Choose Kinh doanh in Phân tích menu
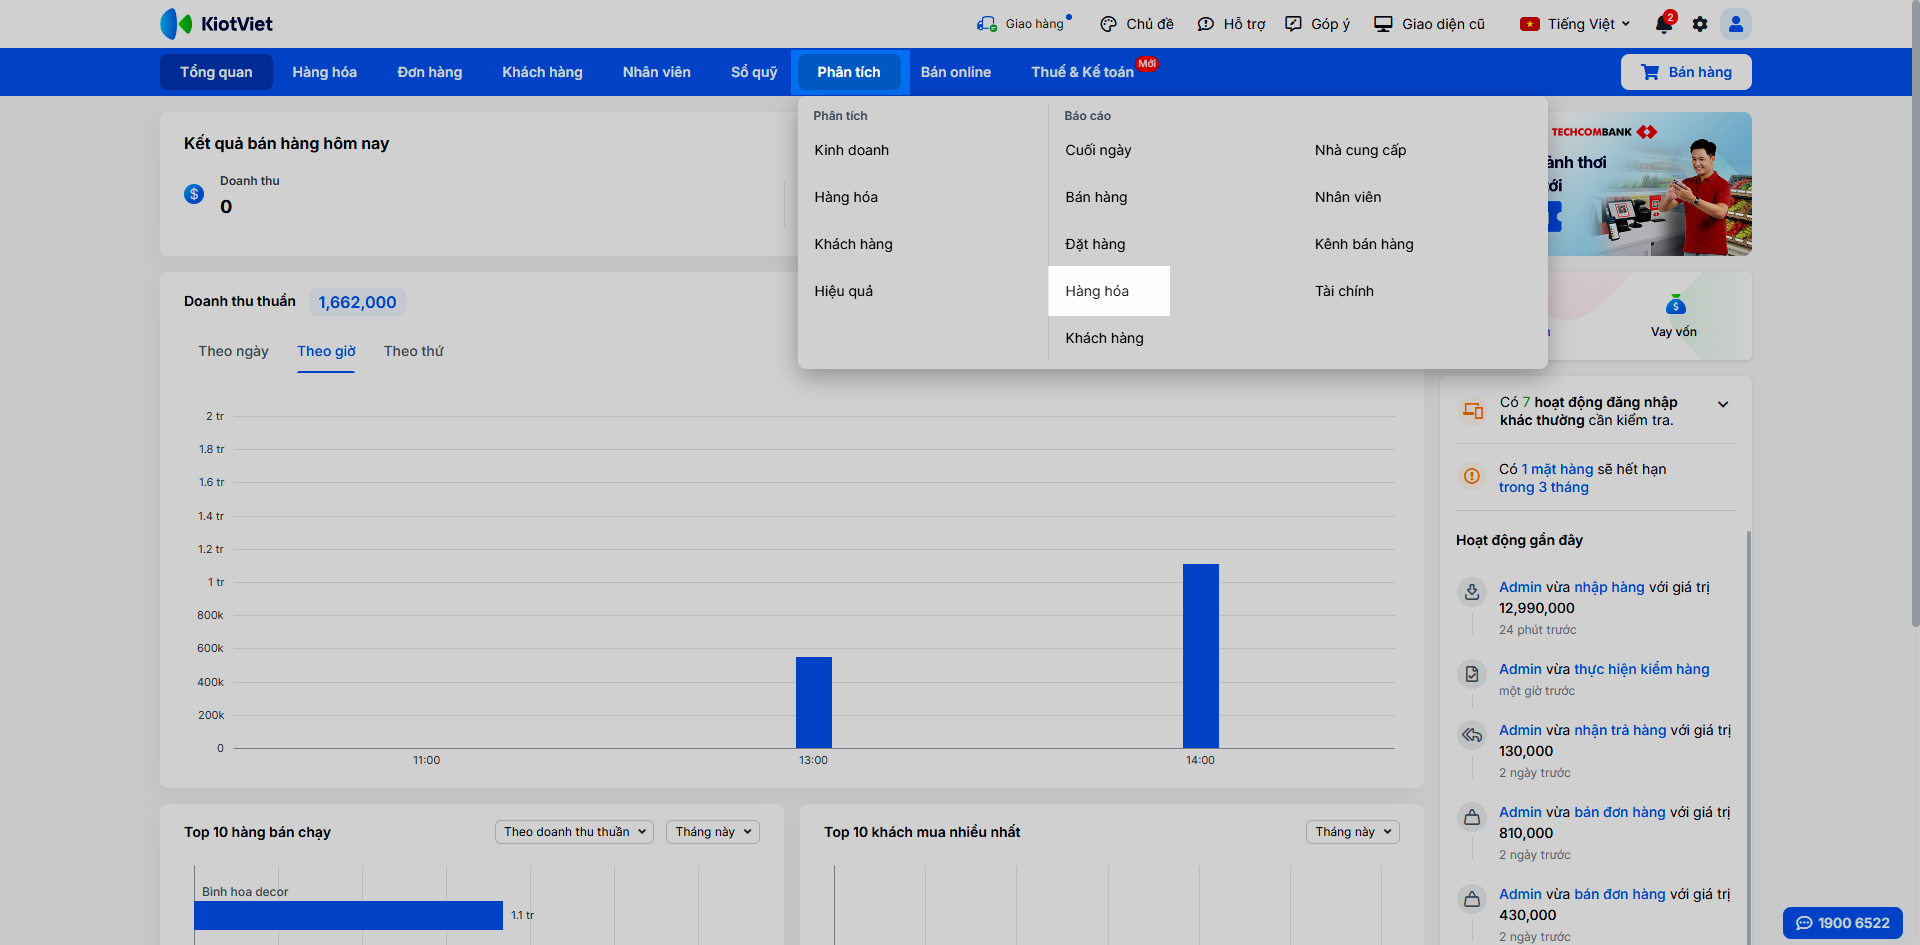Screen dimensions: 1920x945 851,150
